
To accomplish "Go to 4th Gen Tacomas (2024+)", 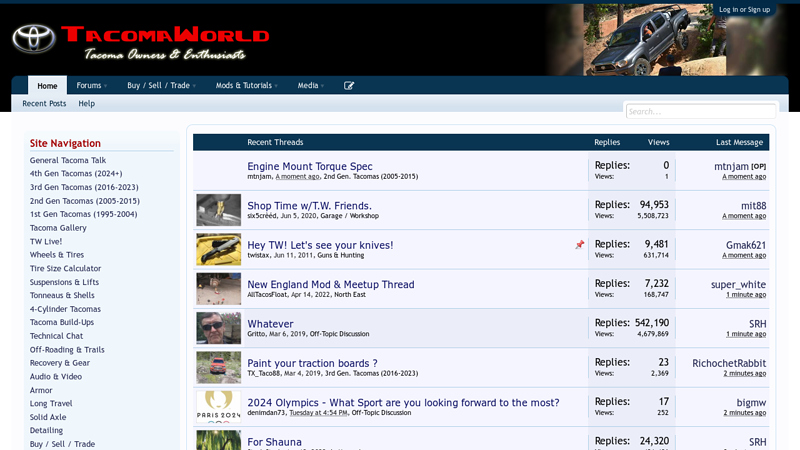I will pos(76,173).
